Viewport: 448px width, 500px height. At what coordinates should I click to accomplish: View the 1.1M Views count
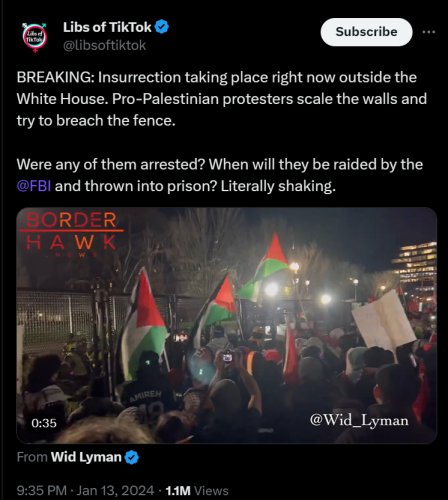pos(197,491)
